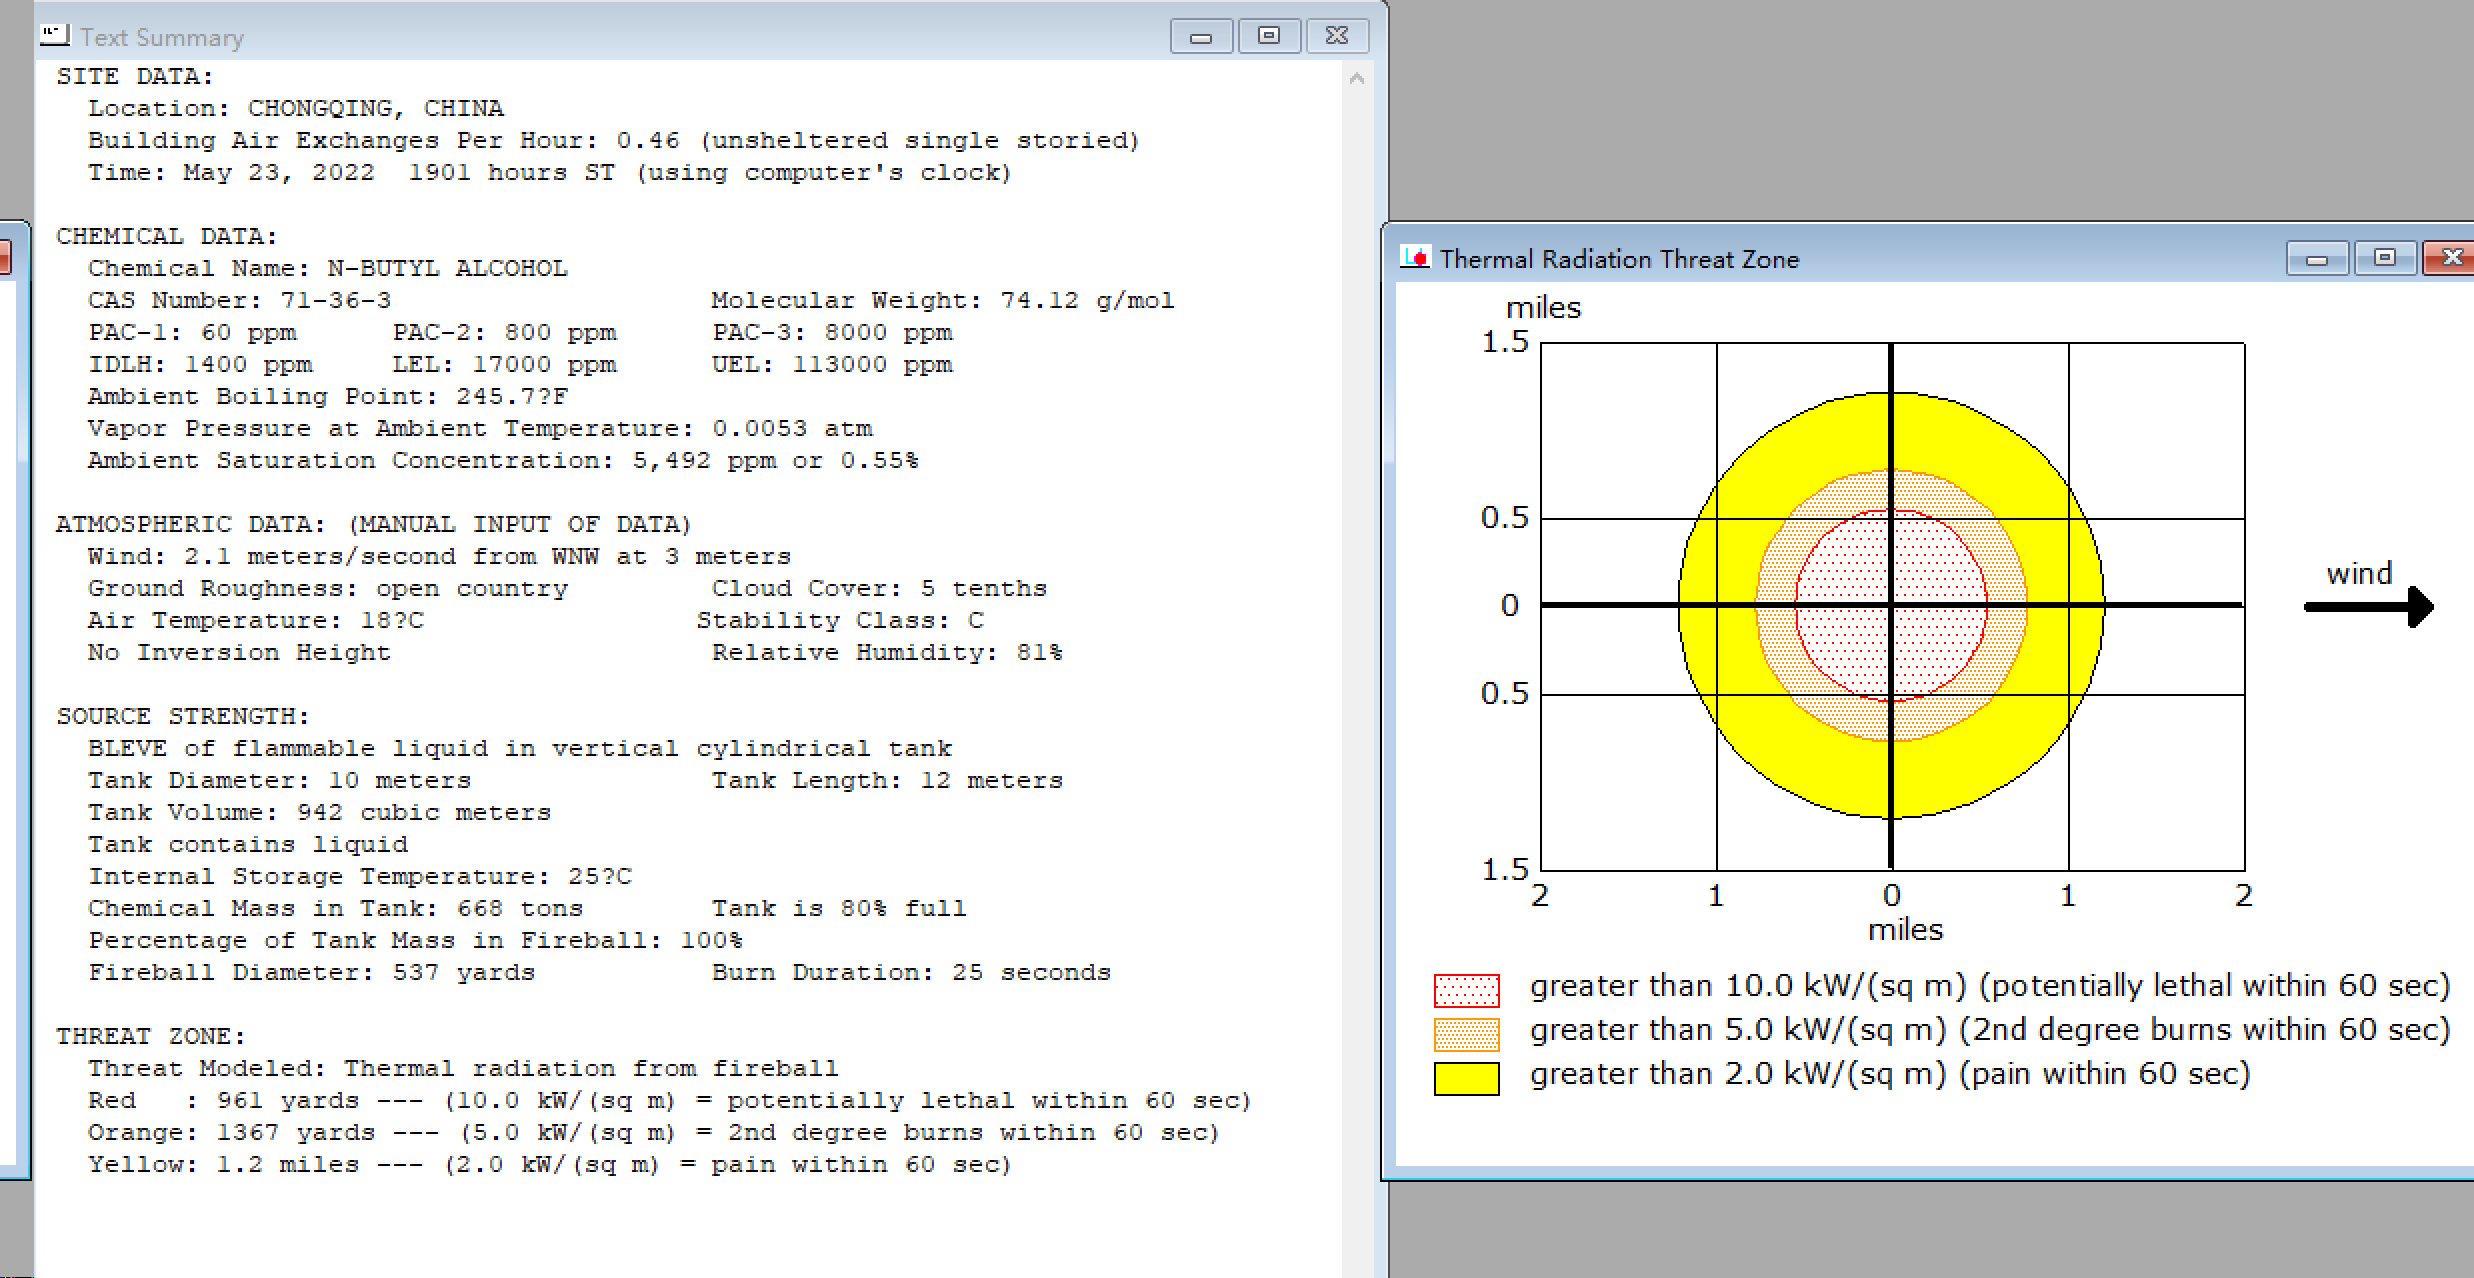Click the Chemical Name N-BUTYL ALCOHOL line
The height and width of the screenshot is (1278, 2474).
coord(328,268)
